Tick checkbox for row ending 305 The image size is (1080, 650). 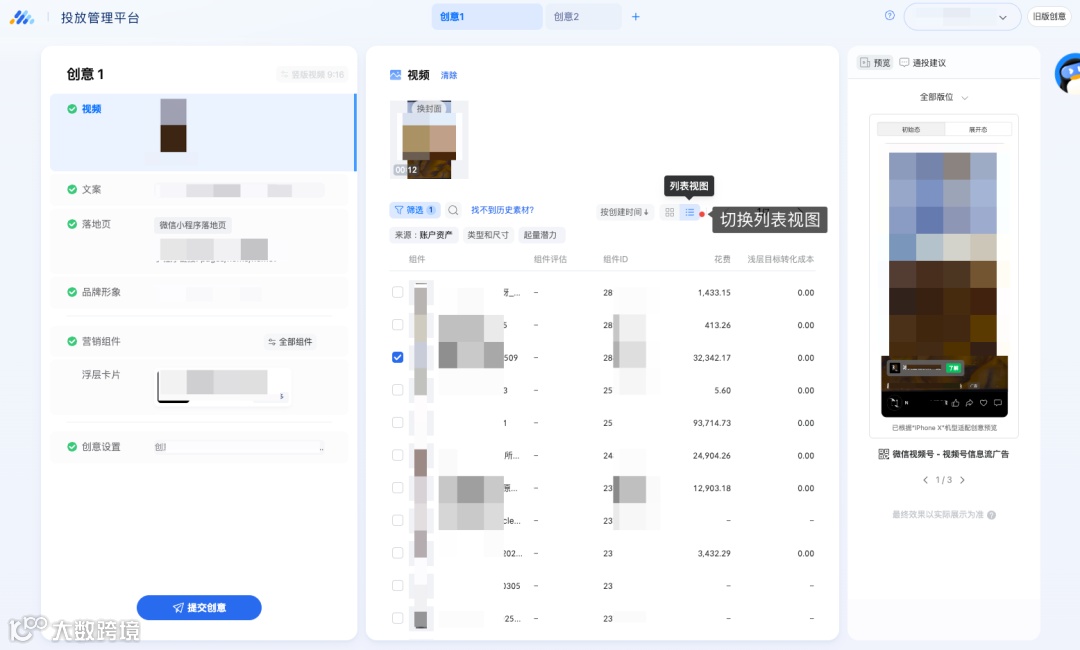[397, 585]
